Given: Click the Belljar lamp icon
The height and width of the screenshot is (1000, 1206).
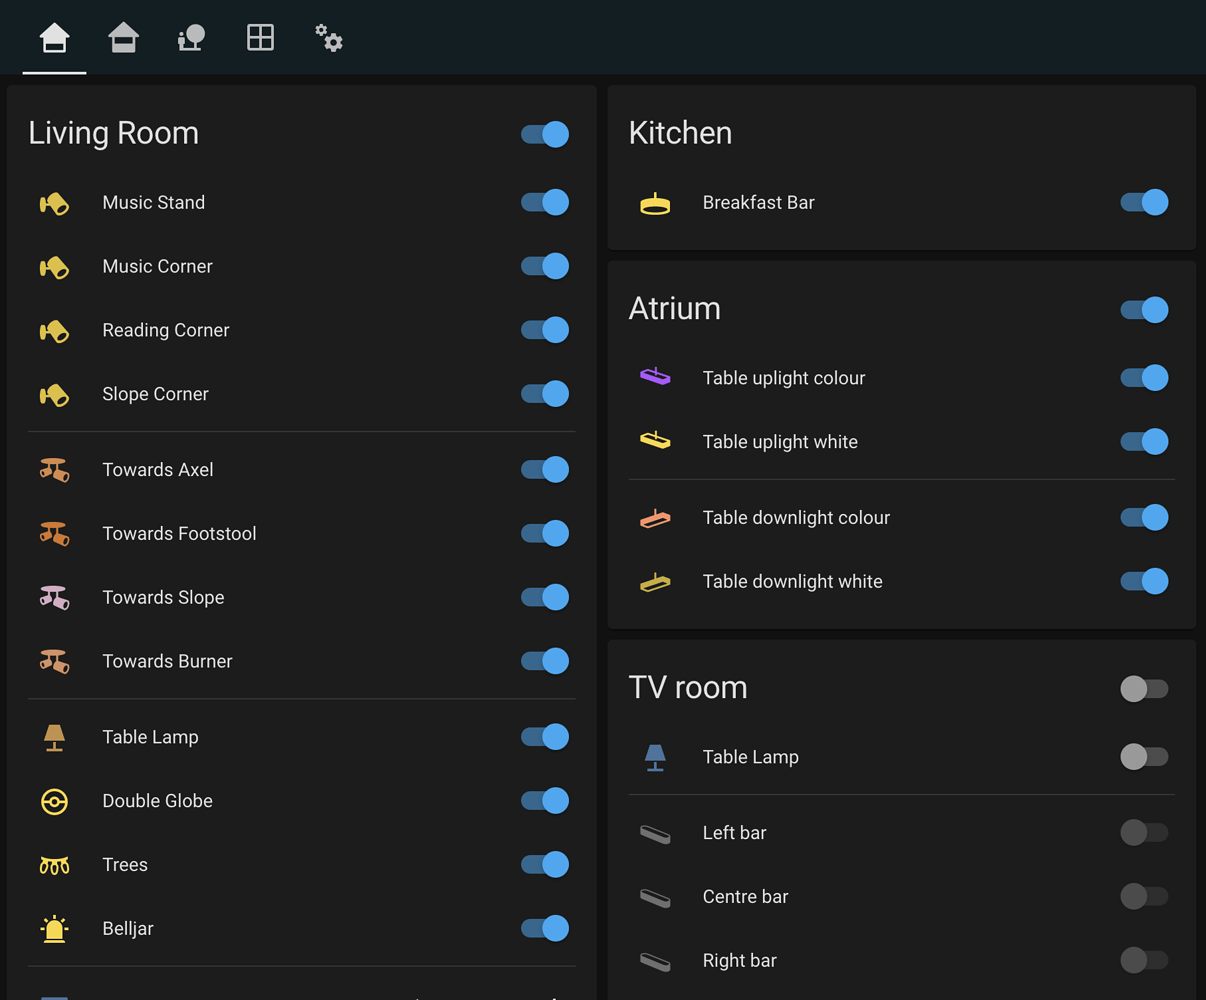Looking at the screenshot, I should tap(54, 928).
